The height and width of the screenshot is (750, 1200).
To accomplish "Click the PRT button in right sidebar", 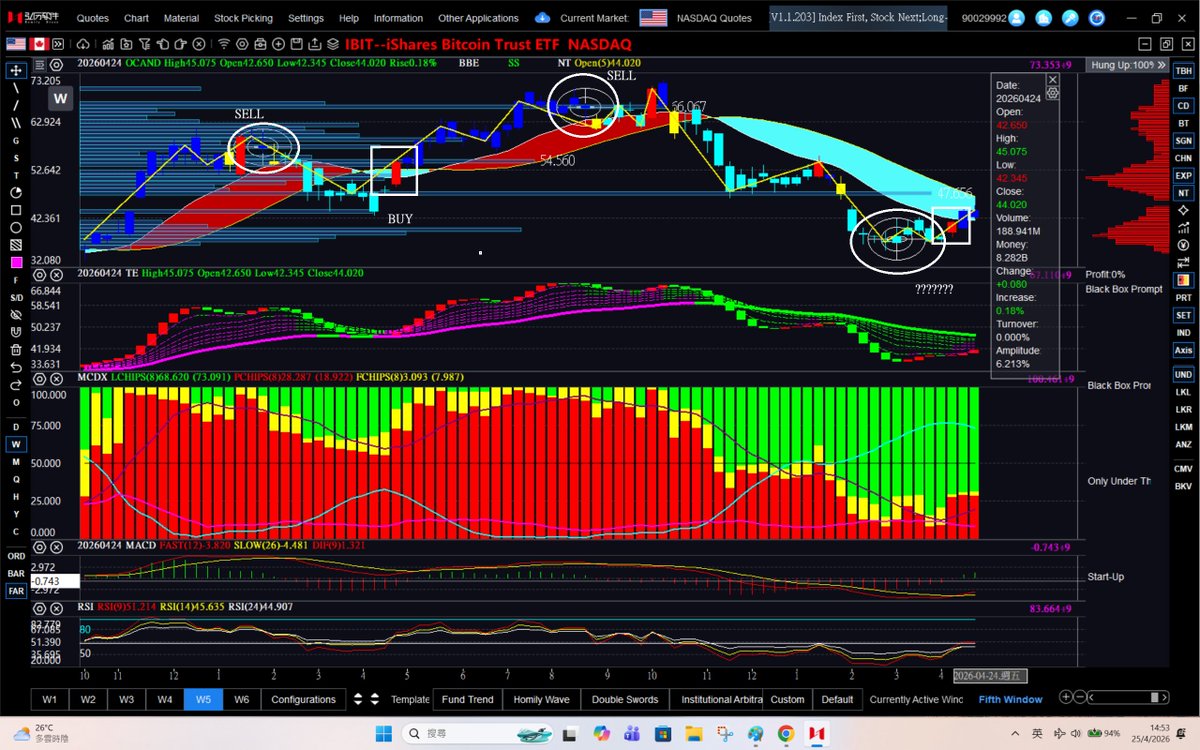I will [x=1183, y=298].
